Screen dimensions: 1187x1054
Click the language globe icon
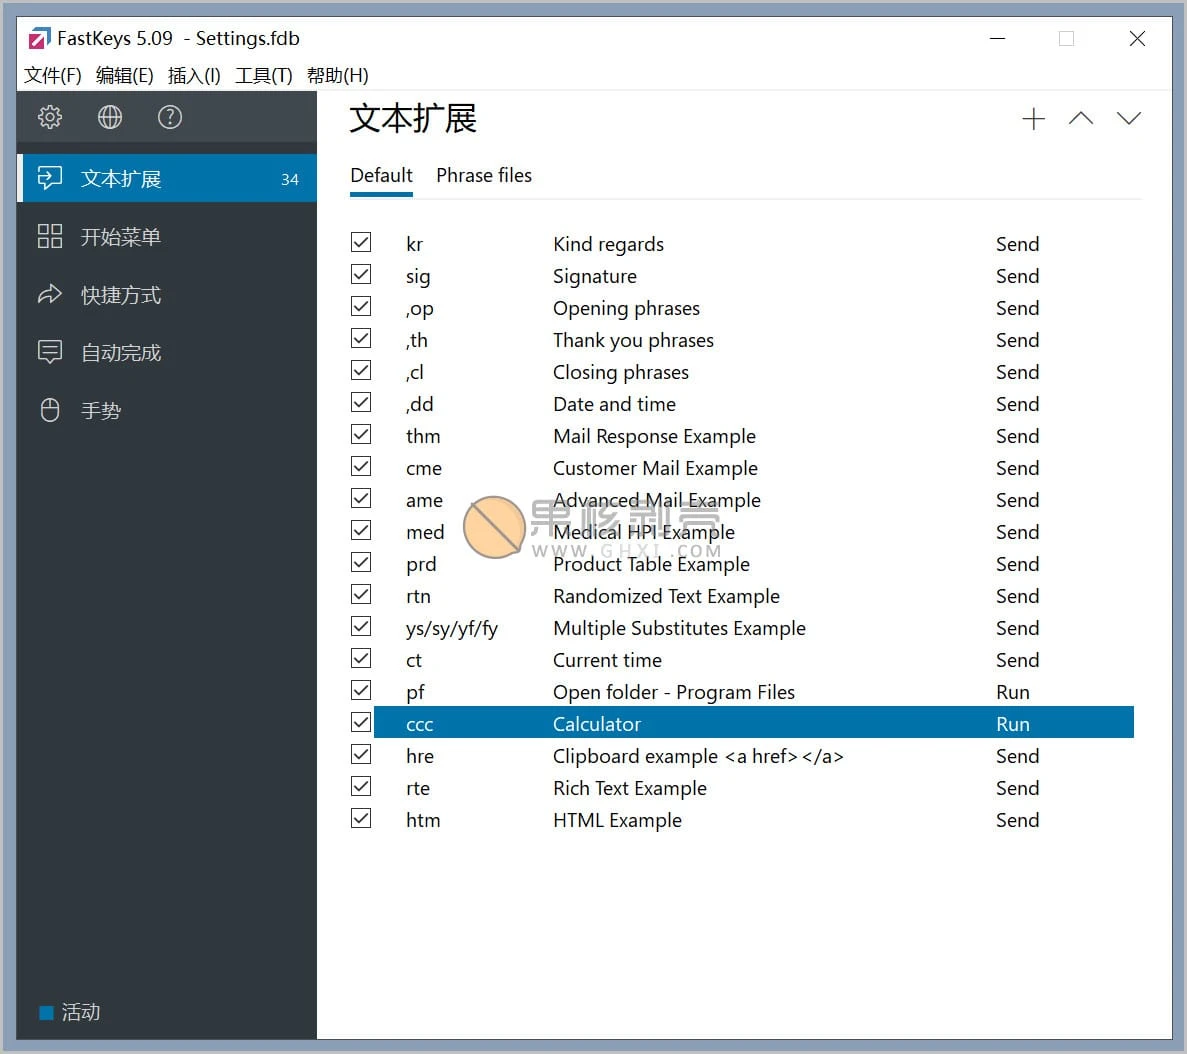110,117
